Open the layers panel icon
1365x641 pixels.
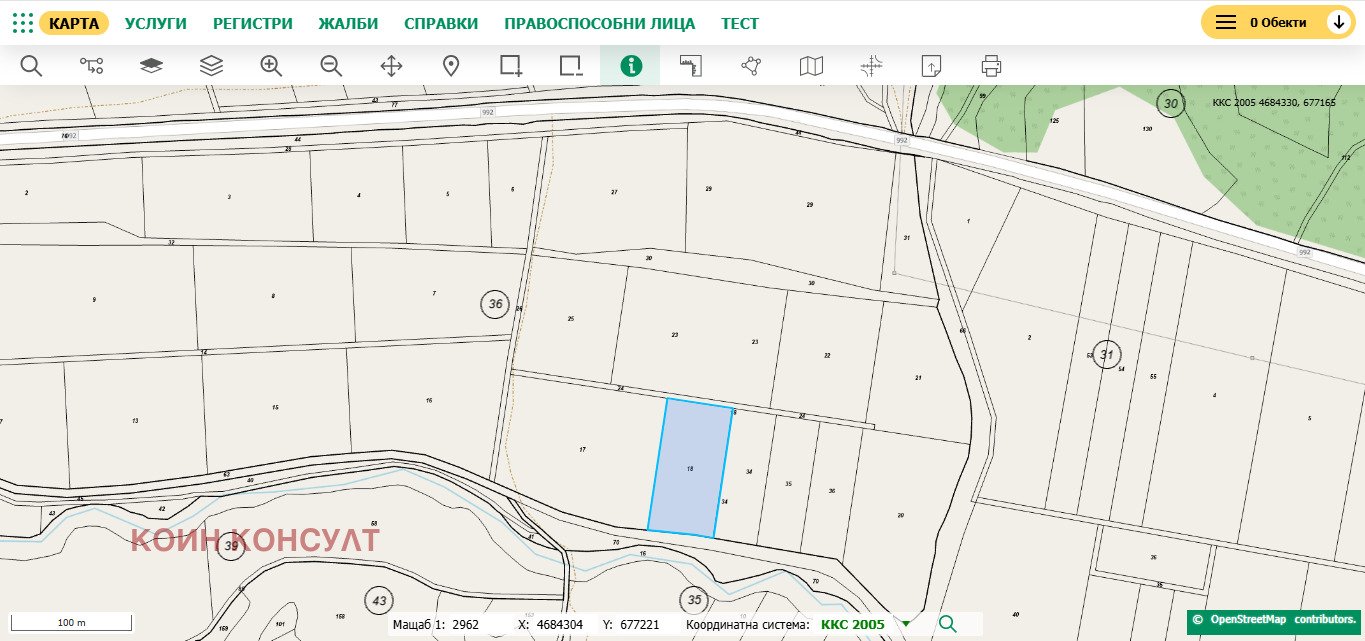pos(210,65)
